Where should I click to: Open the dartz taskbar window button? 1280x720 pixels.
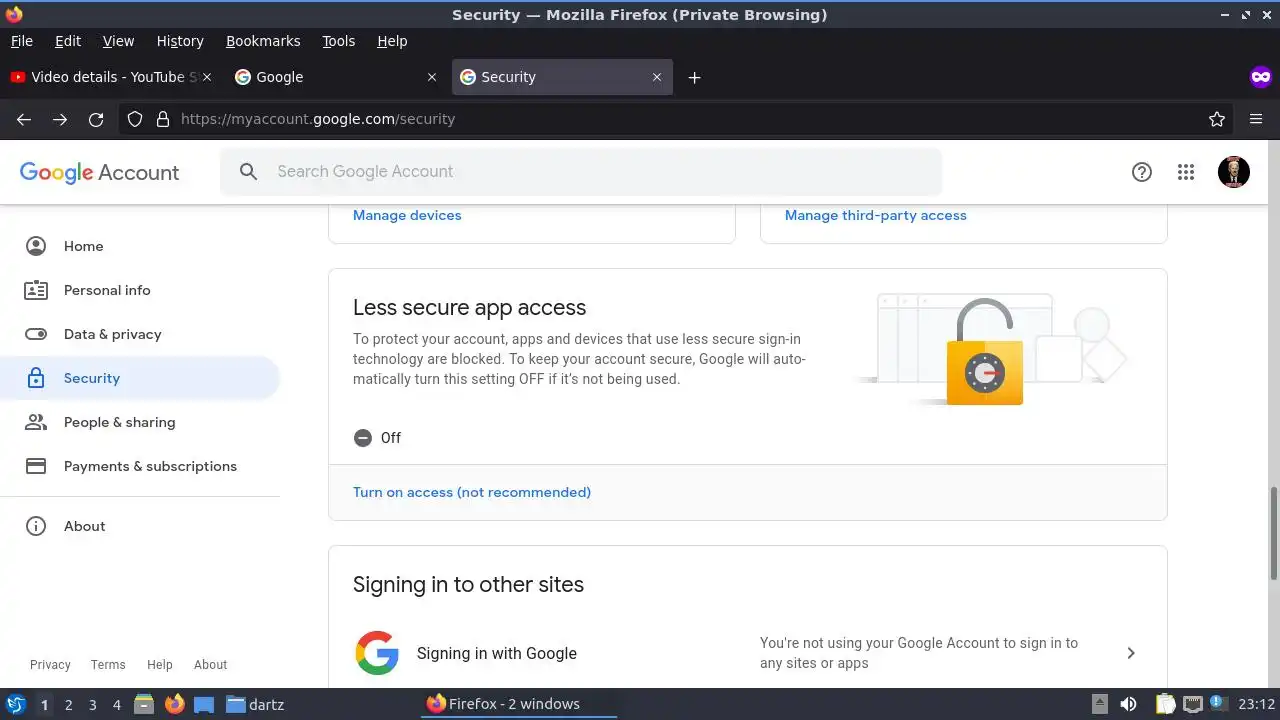(x=255, y=704)
